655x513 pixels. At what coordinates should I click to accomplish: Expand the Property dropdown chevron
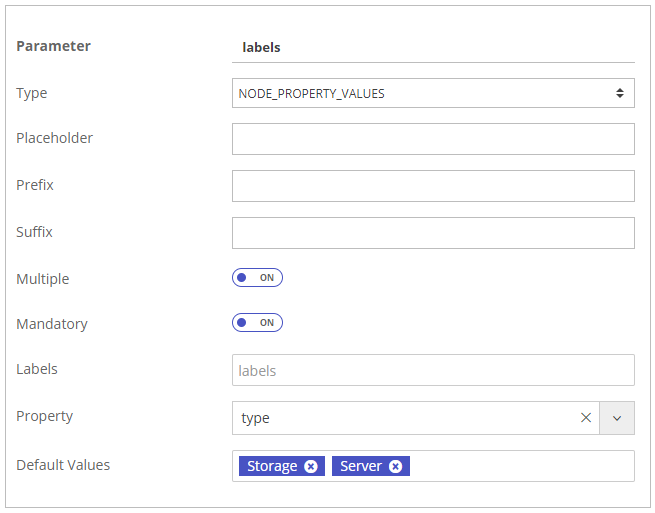click(x=616, y=418)
